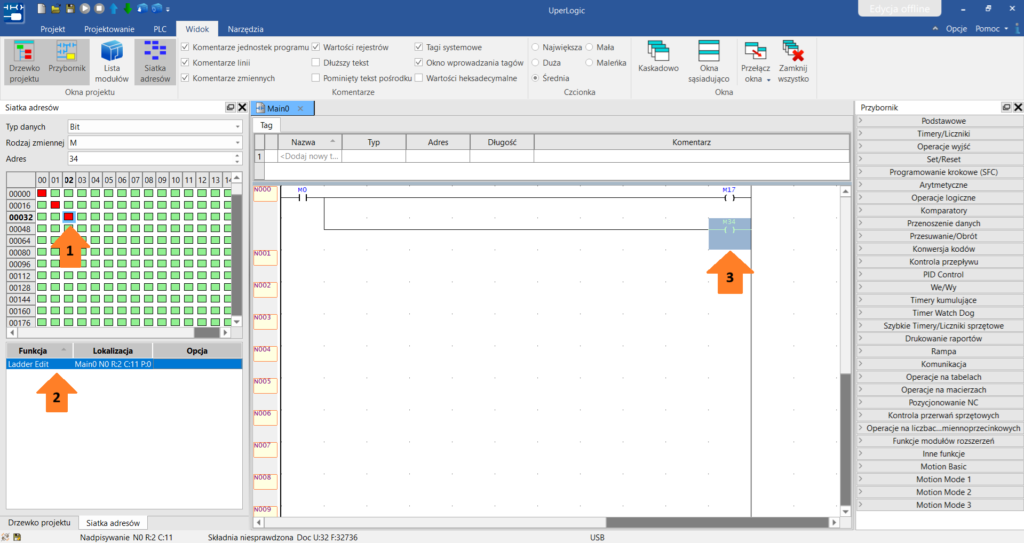1024x543 pixels.
Task: Click the Open project folder icon
Action: [x=56, y=8]
